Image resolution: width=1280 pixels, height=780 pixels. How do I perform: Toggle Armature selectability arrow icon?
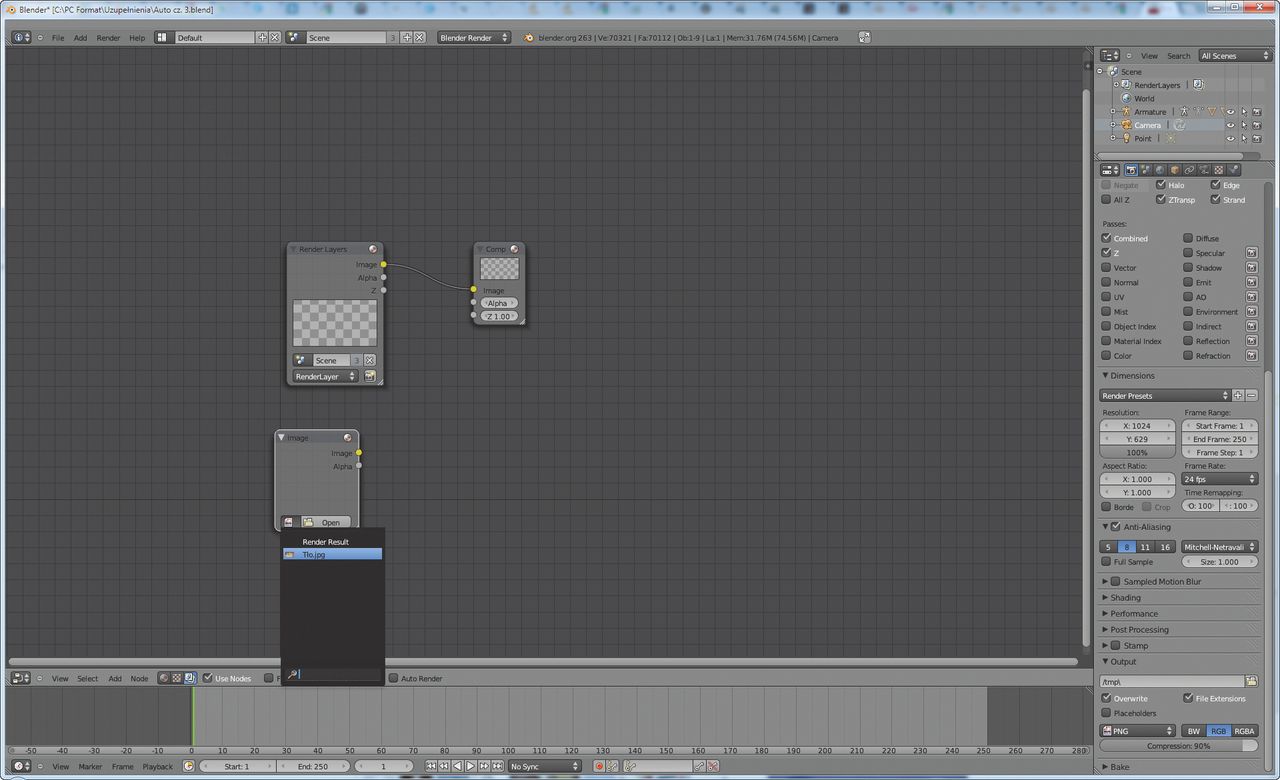1244,112
